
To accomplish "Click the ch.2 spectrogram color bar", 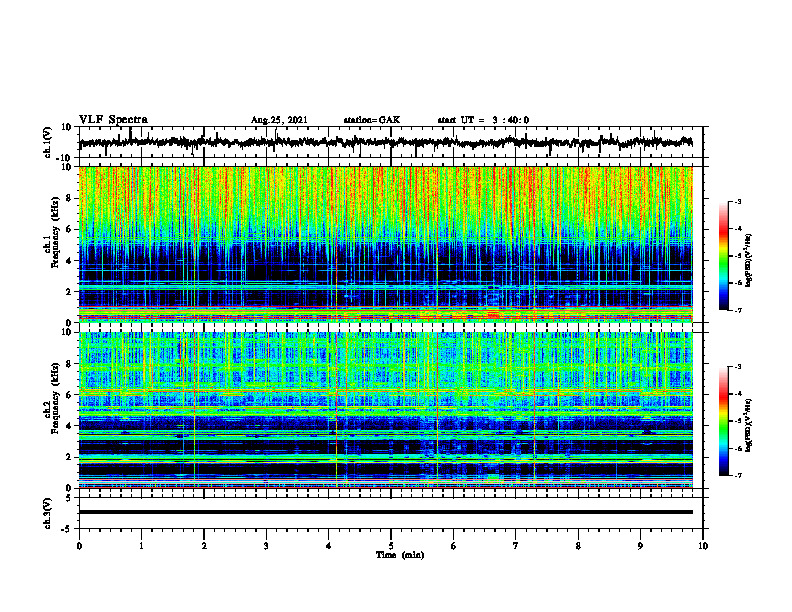I will point(724,421).
